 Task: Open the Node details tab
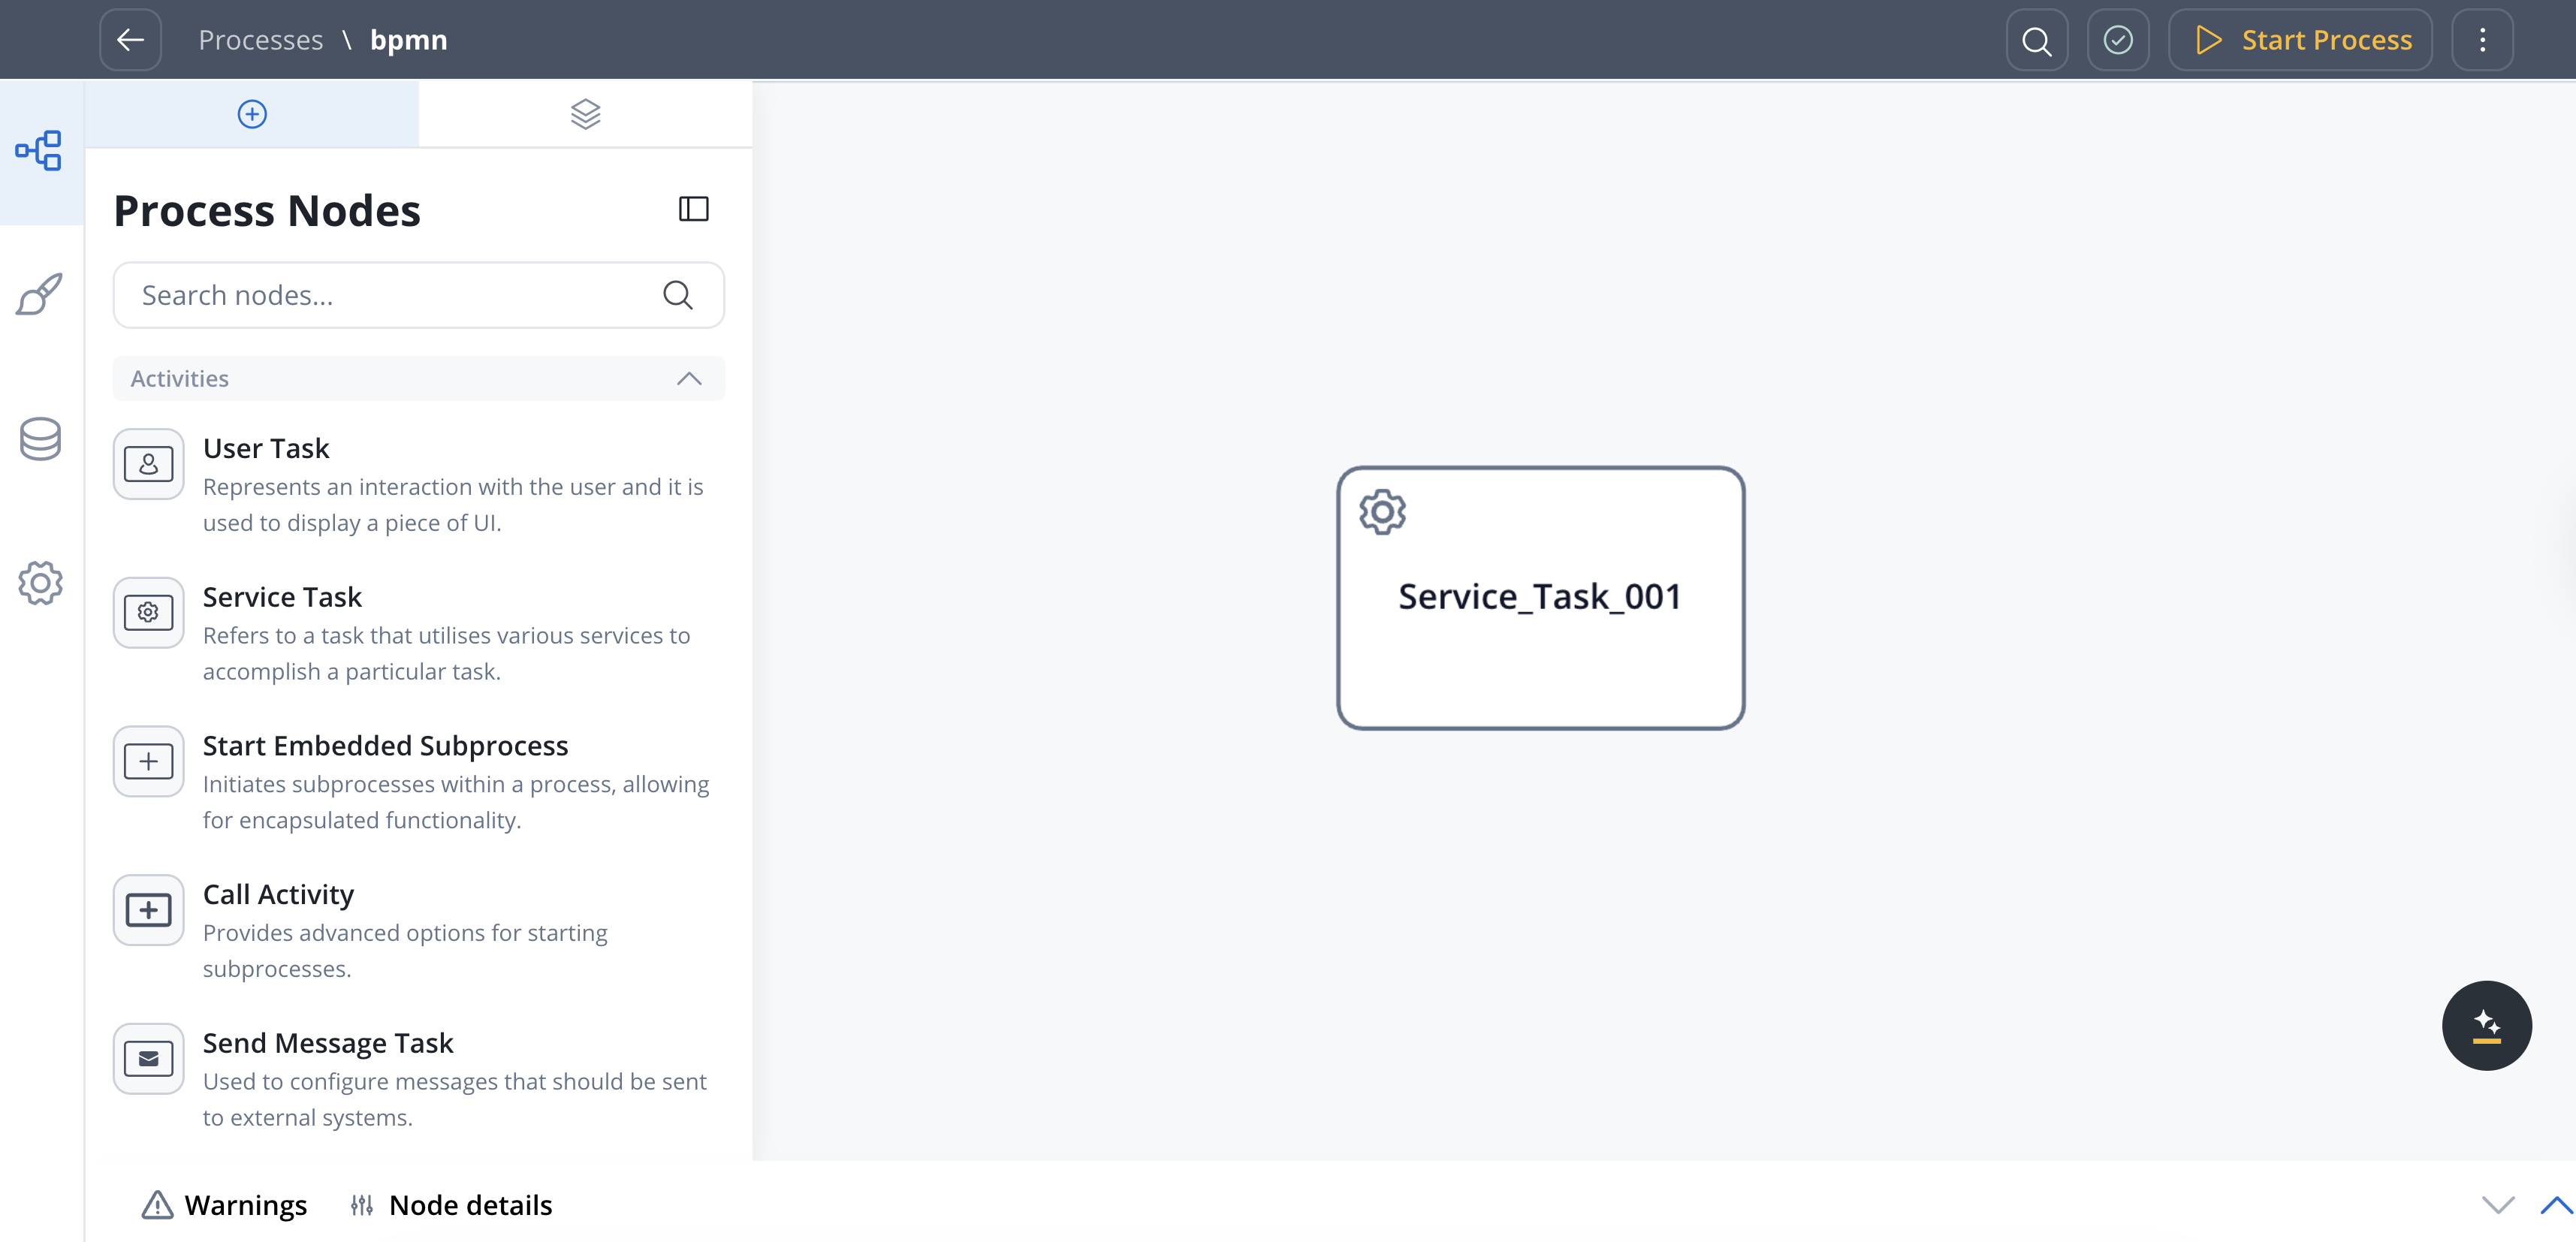click(451, 1205)
